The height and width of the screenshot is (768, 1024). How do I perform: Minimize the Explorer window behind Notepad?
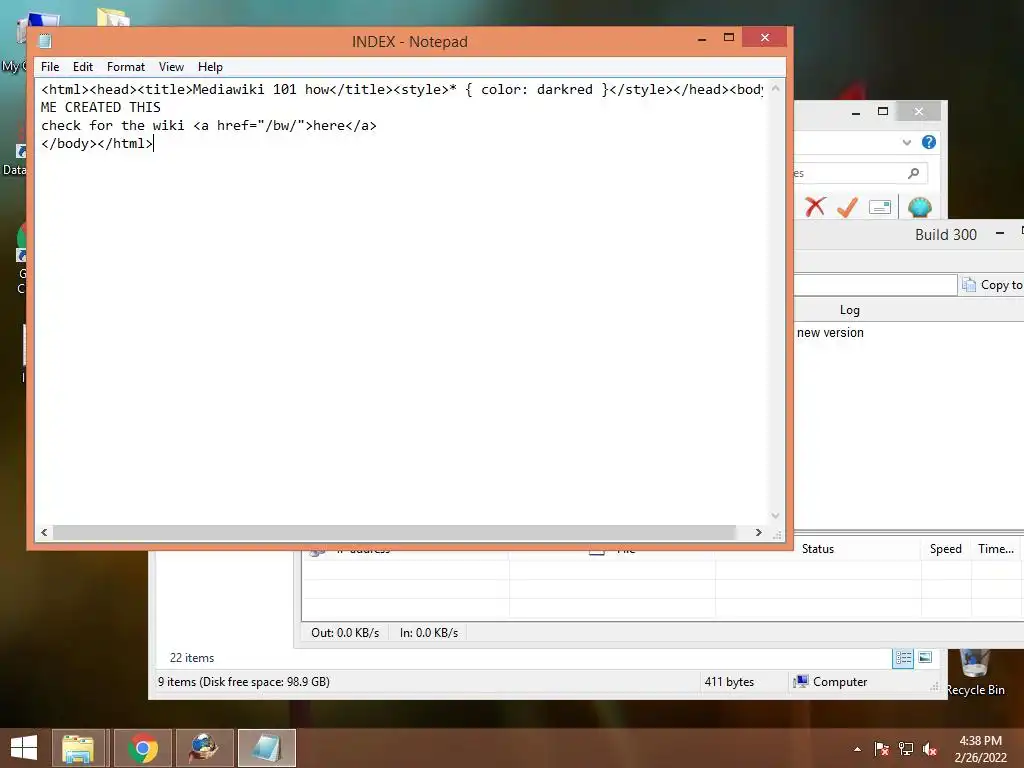coord(856,112)
